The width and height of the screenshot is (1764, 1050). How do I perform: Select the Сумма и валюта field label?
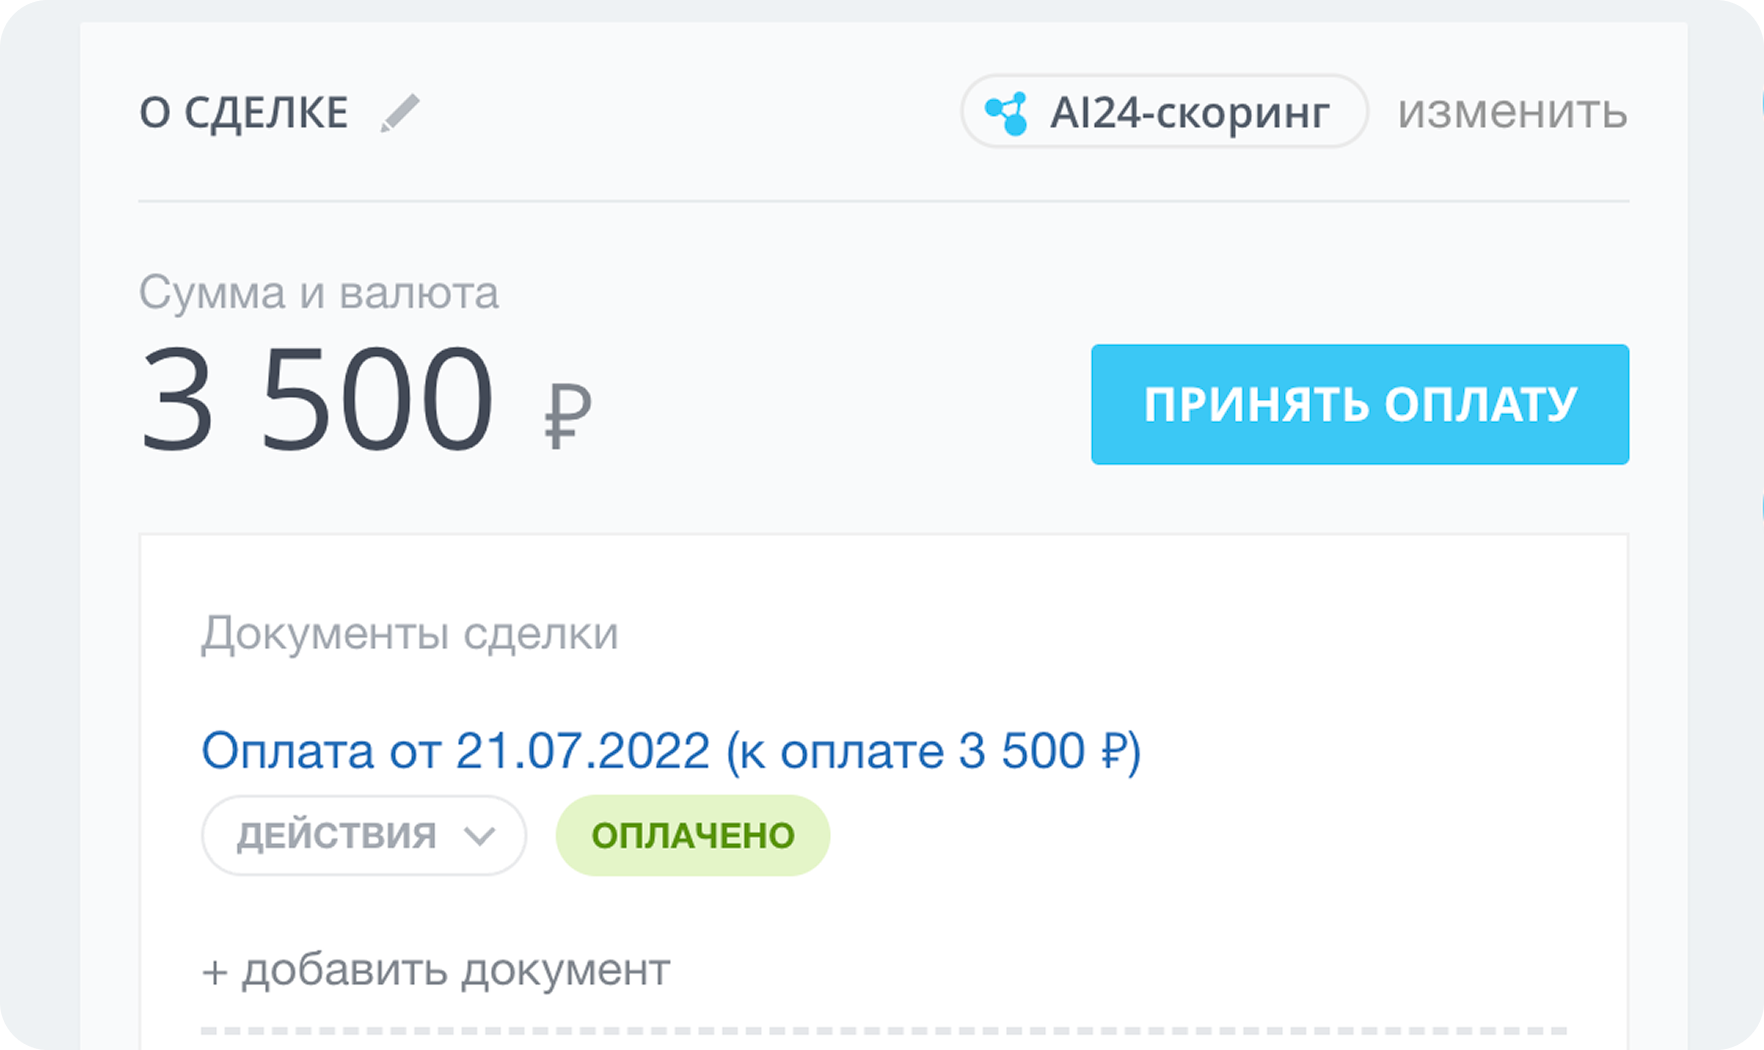point(318,293)
